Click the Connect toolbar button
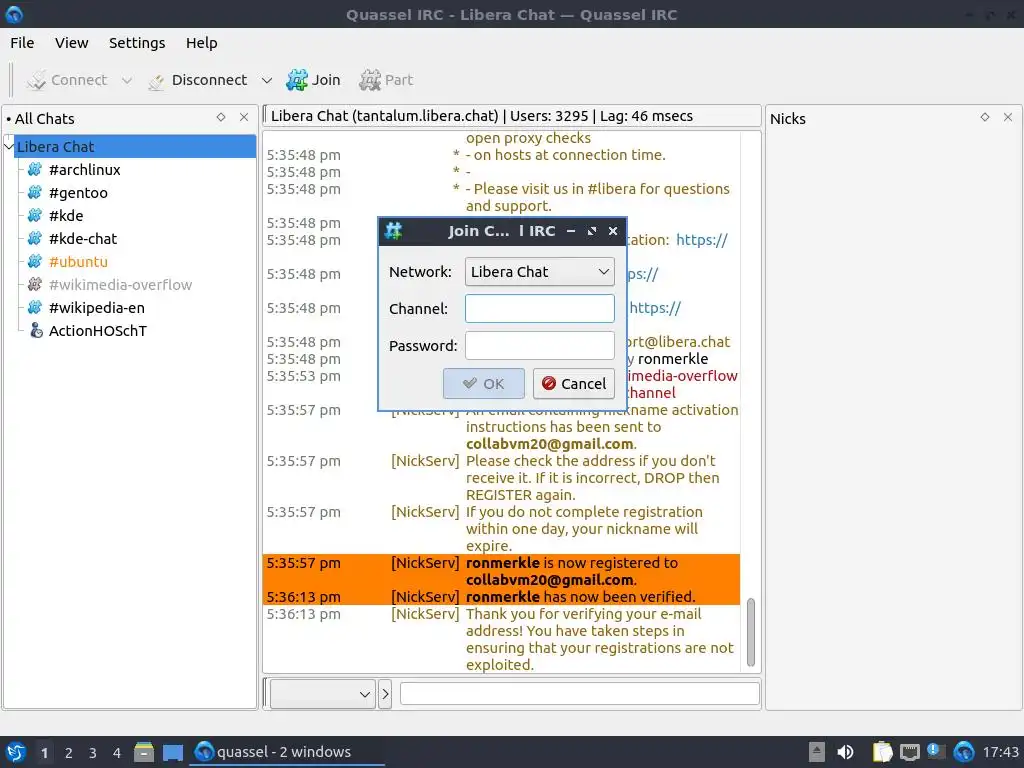The image size is (1024, 768). tap(66, 80)
